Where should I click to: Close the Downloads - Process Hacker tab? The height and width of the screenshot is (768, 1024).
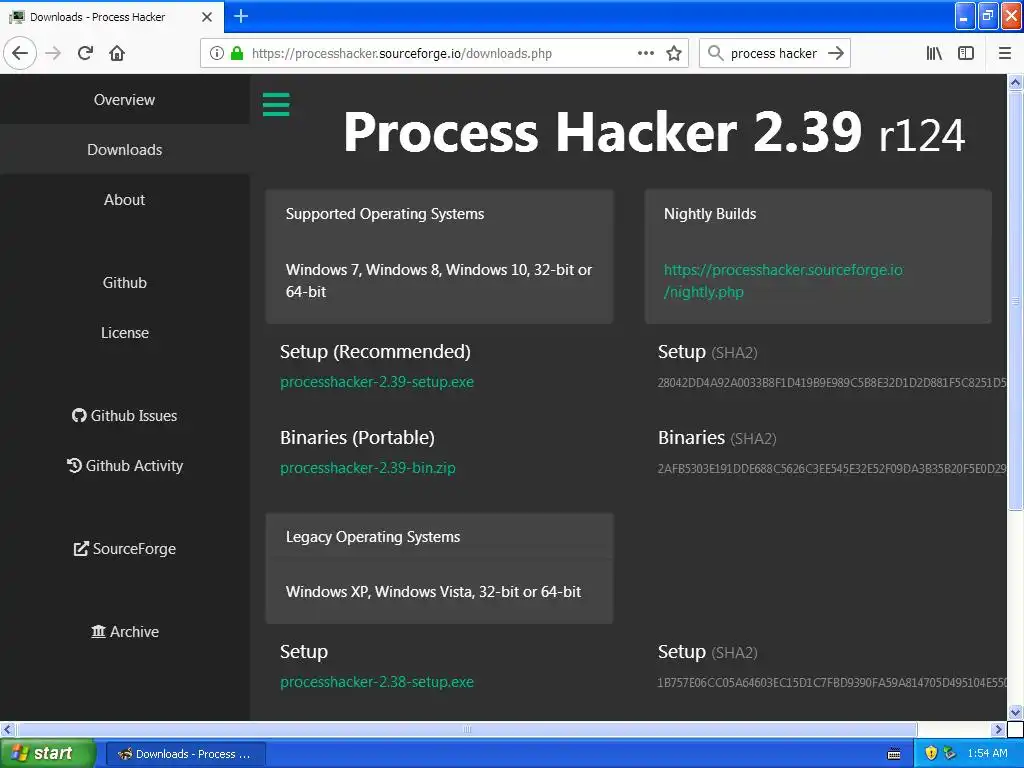pyautogui.click(x=207, y=17)
